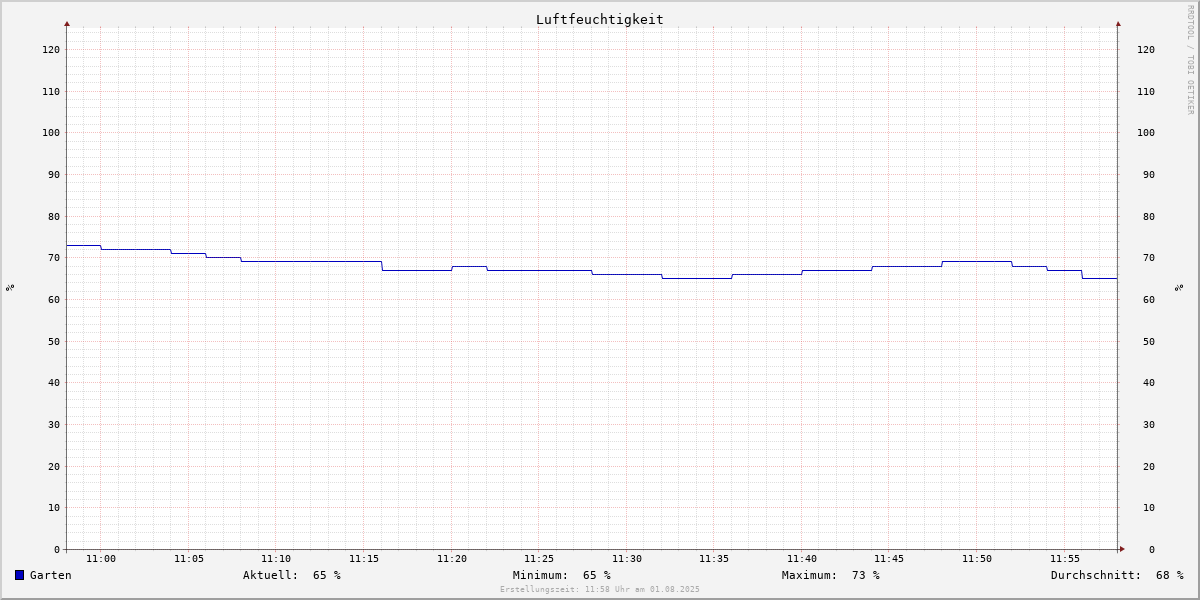Click the 11:30 time axis label

click(627, 559)
